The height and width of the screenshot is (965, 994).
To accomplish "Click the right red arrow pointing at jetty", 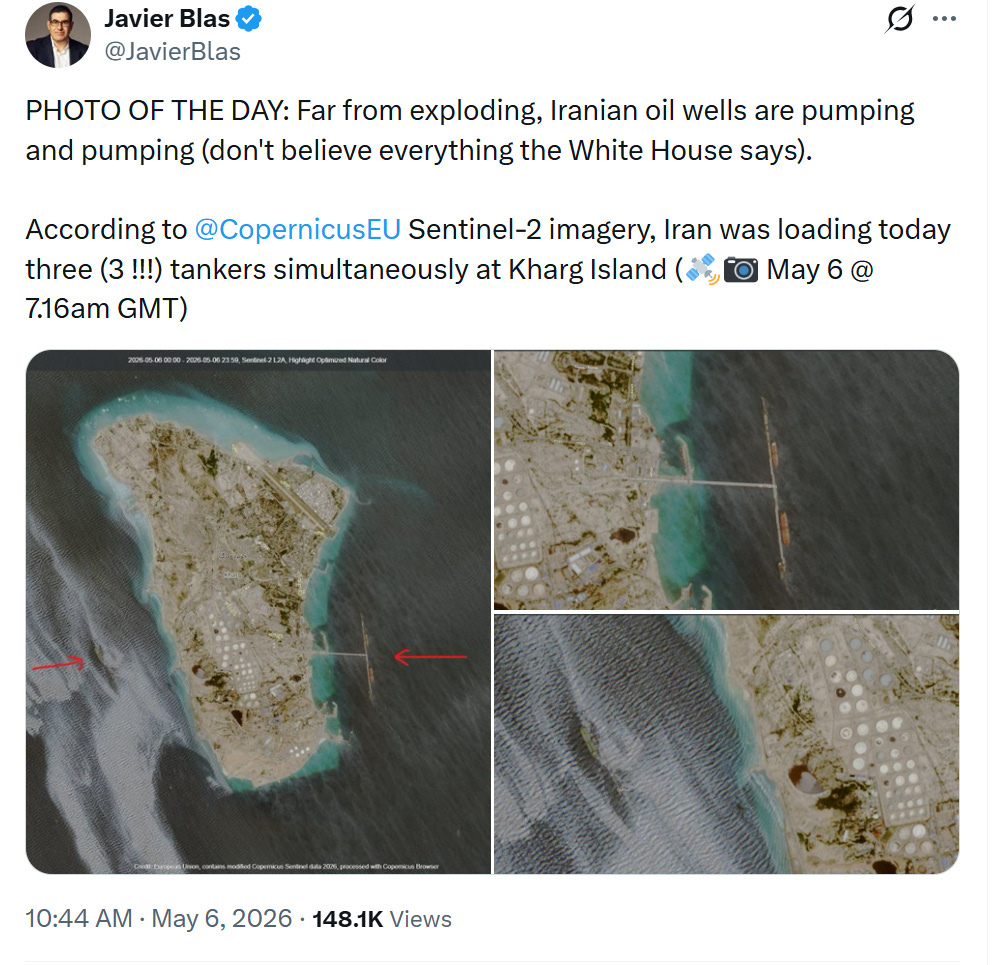I will (430, 656).
